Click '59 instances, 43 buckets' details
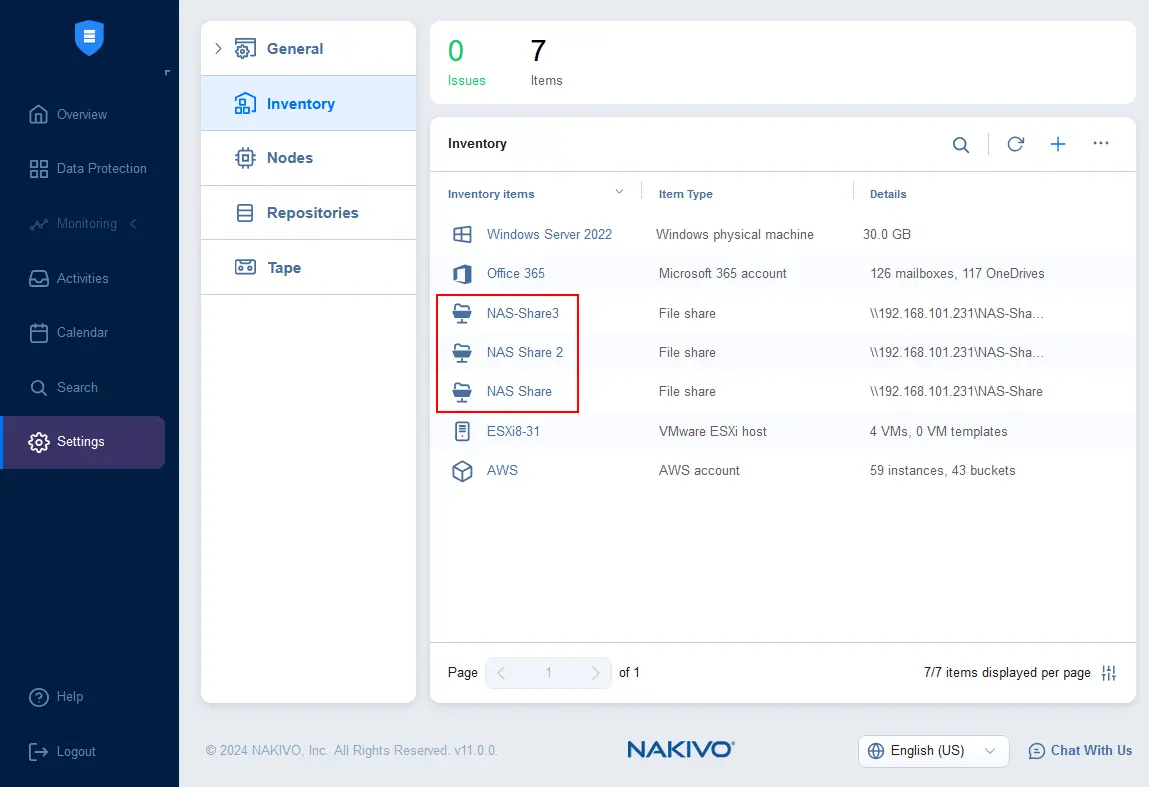Viewport: 1149px width, 787px height. (942, 470)
